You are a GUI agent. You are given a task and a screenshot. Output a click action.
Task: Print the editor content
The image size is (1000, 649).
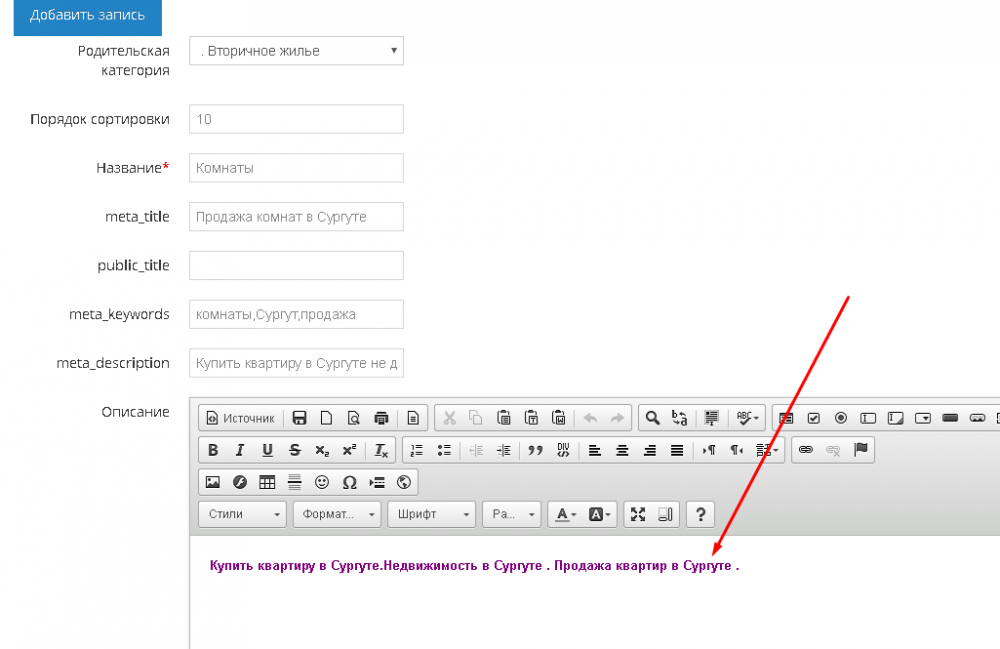point(380,418)
